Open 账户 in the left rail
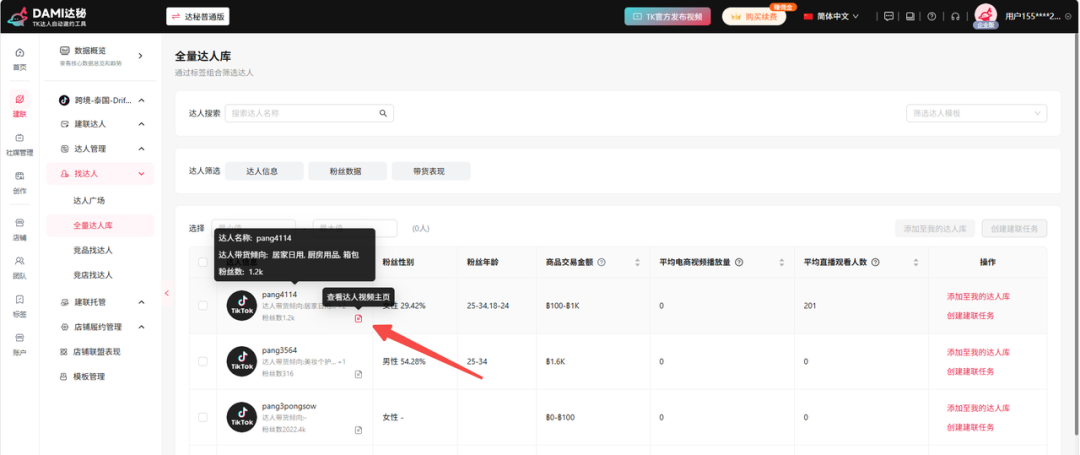Viewport: 1080px width, 455px height. pyautogui.click(x=19, y=343)
